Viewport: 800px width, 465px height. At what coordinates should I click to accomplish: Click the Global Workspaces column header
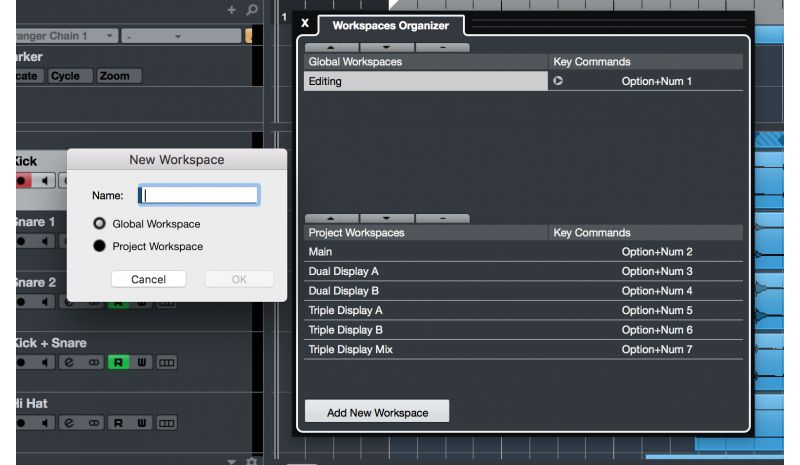(426, 62)
